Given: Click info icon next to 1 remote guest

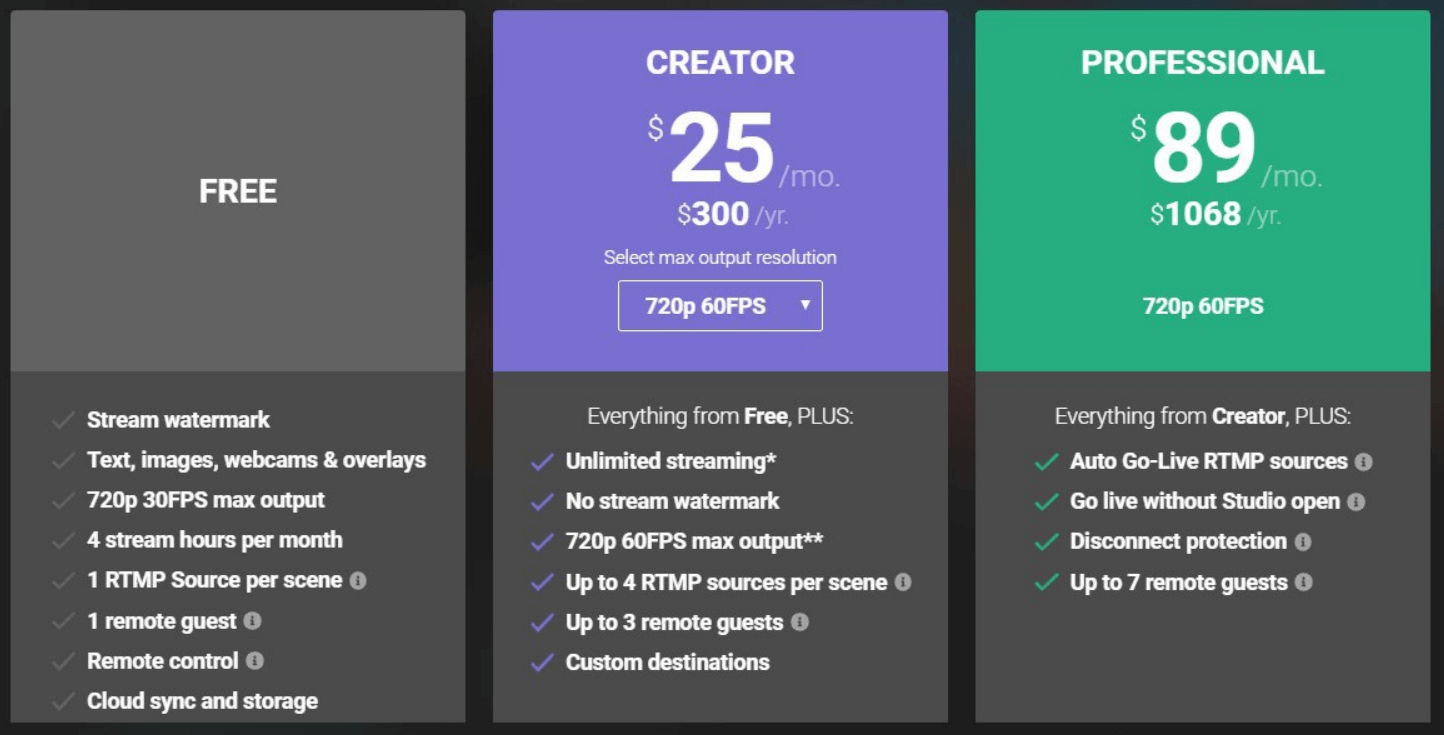Looking at the screenshot, I should pyautogui.click(x=253, y=621).
